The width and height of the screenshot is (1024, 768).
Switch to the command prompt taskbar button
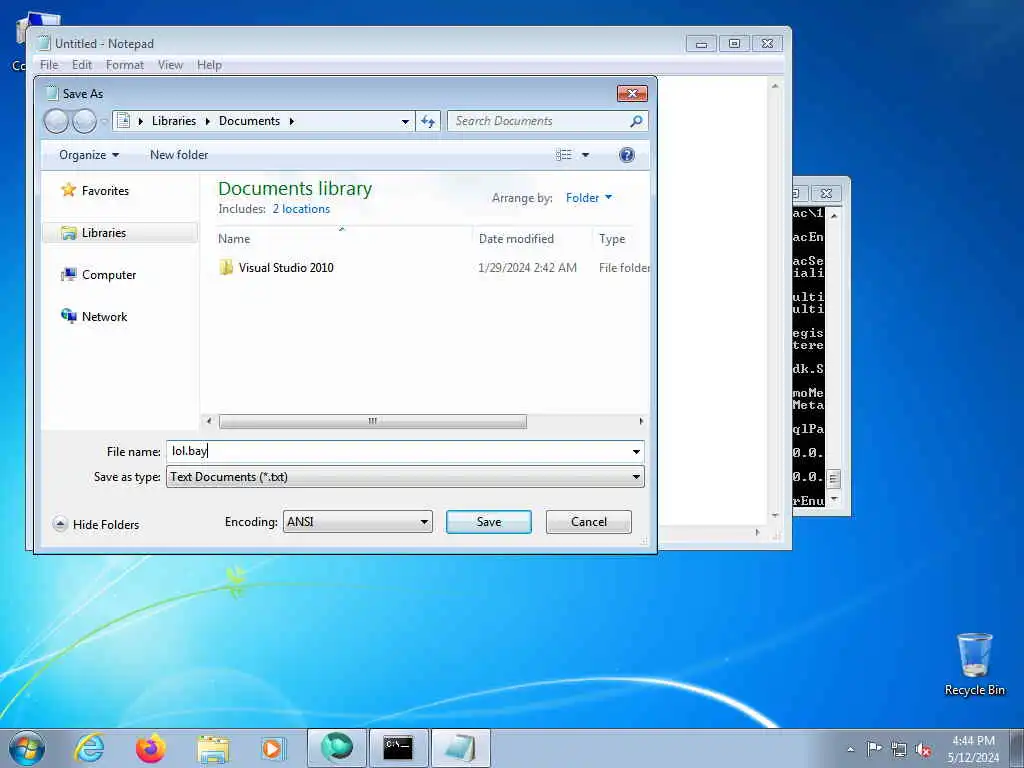[398, 748]
